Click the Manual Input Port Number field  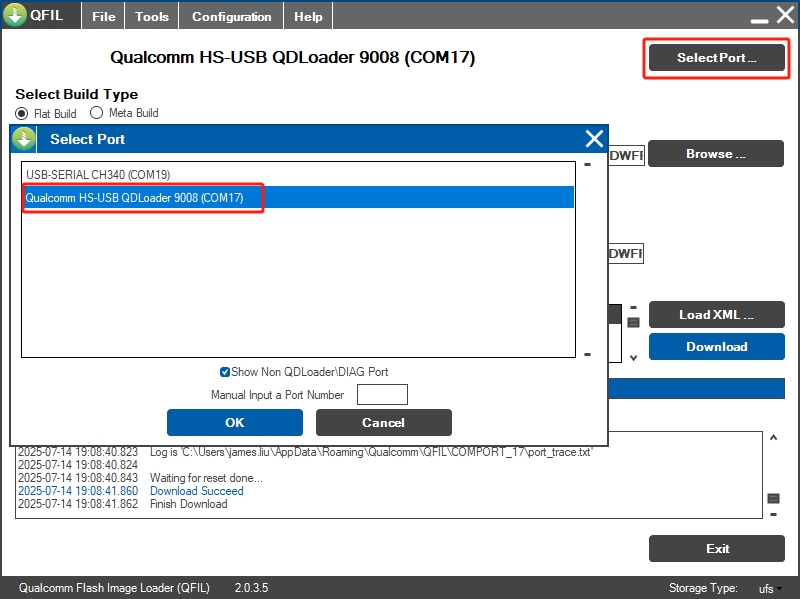[x=382, y=395]
